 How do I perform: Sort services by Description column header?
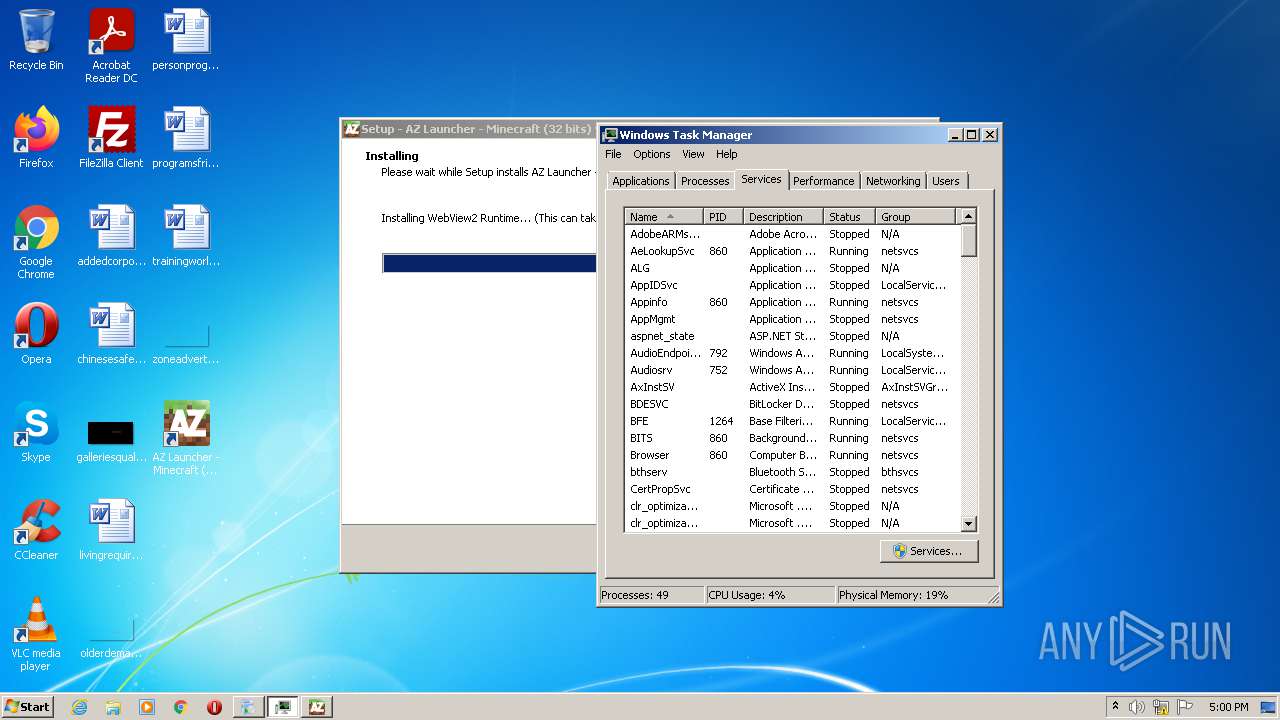(x=783, y=216)
